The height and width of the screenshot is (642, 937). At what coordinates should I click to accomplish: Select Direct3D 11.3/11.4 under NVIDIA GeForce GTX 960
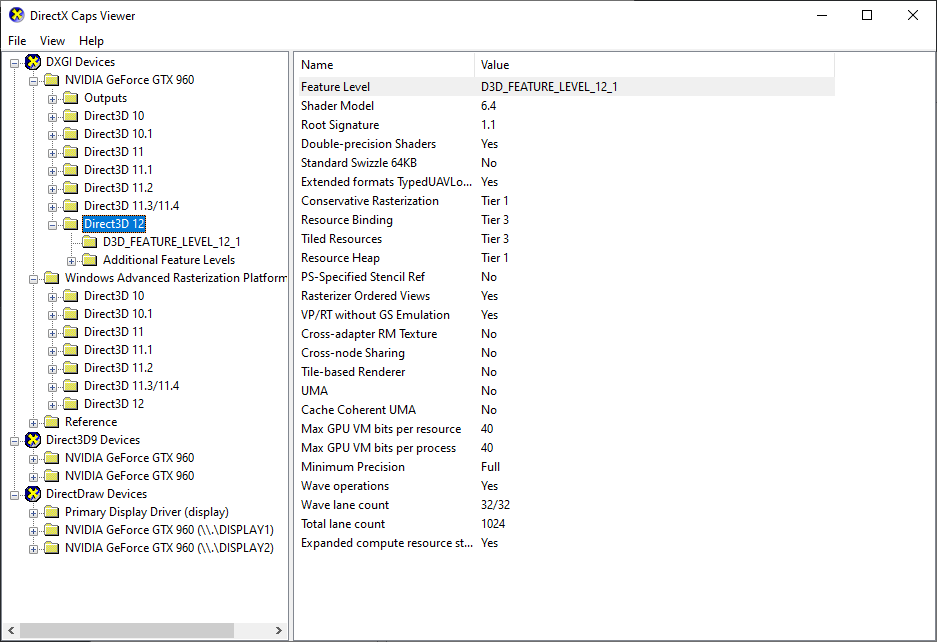131,206
